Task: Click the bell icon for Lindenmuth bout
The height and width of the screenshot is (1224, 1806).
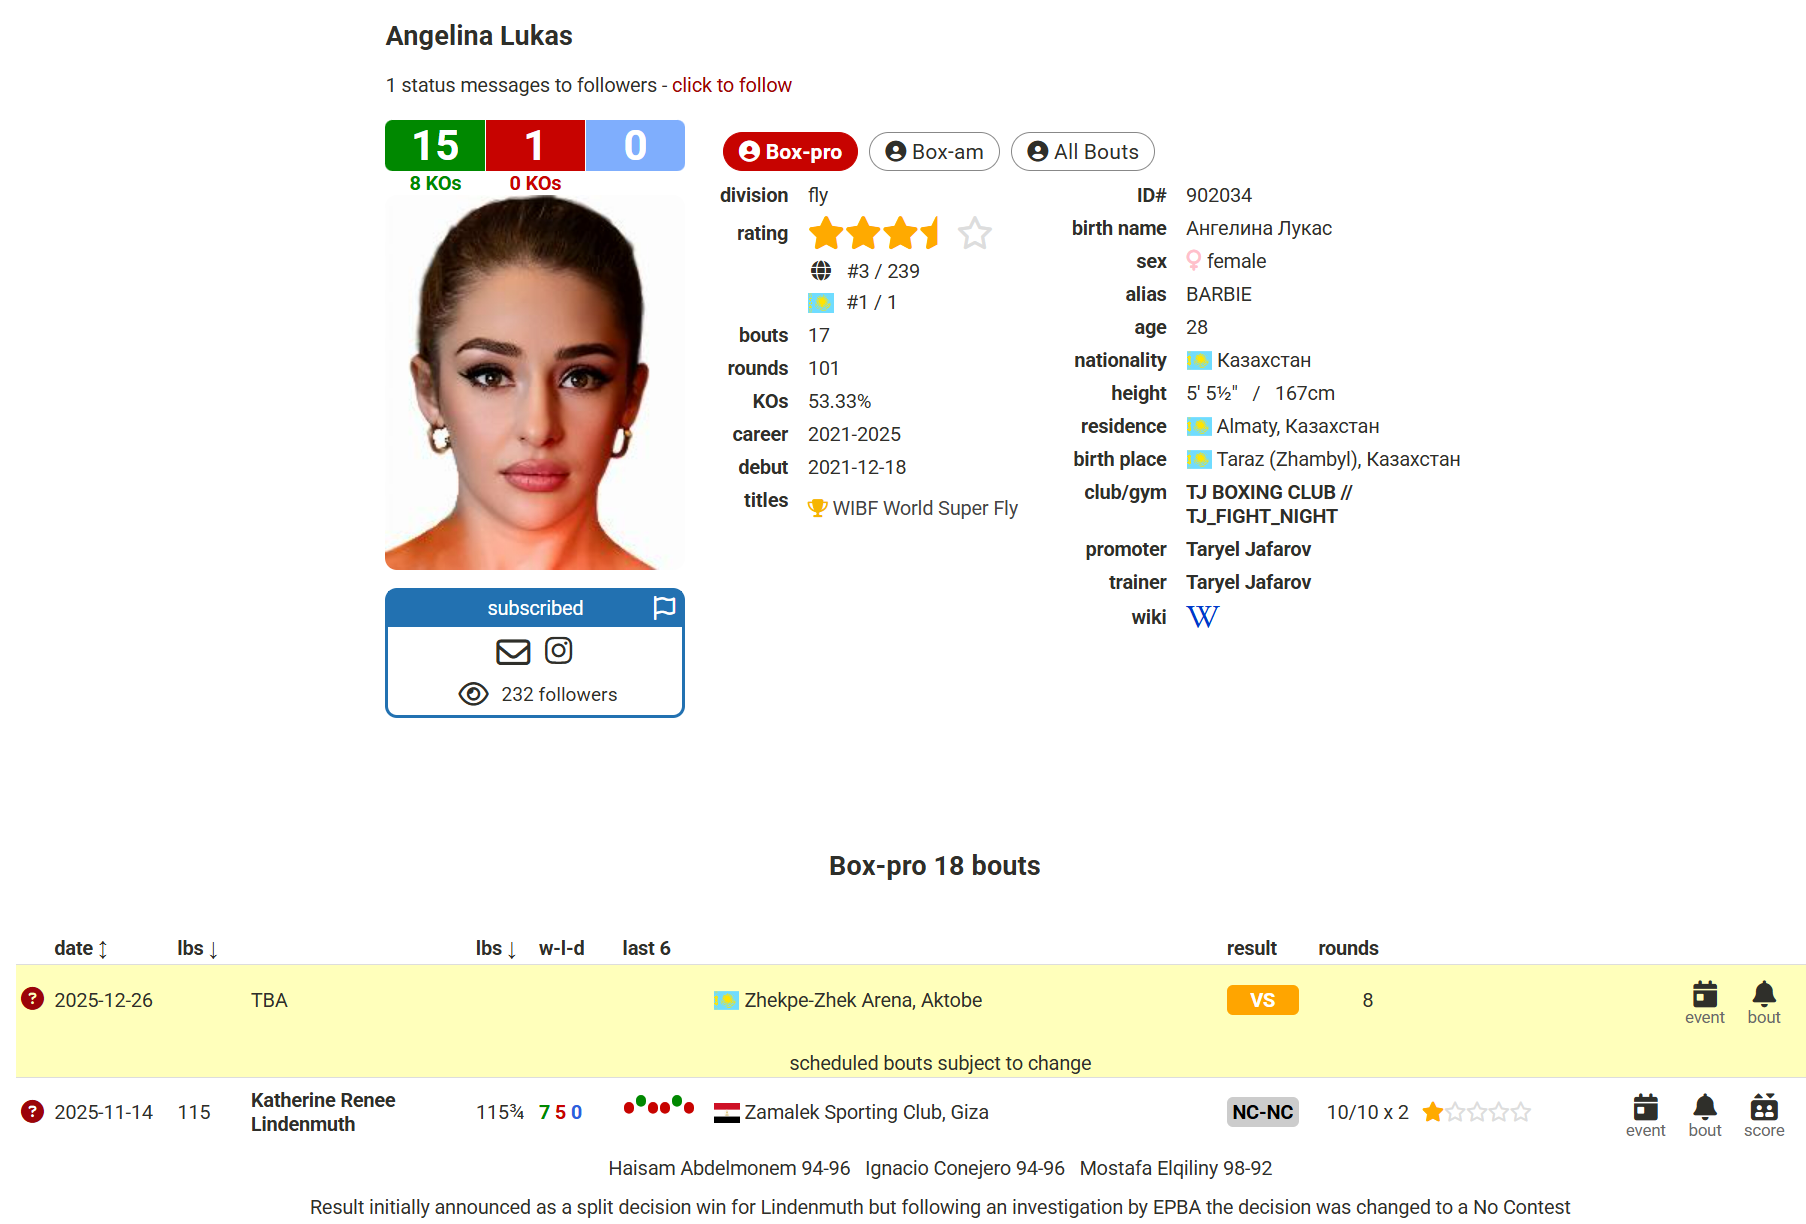Action: point(1704,1108)
